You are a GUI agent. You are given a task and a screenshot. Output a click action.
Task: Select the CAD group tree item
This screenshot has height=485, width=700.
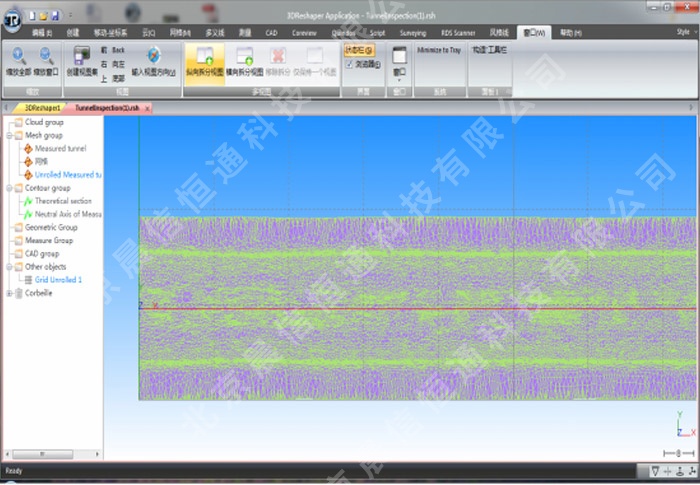click(x=42, y=254)
